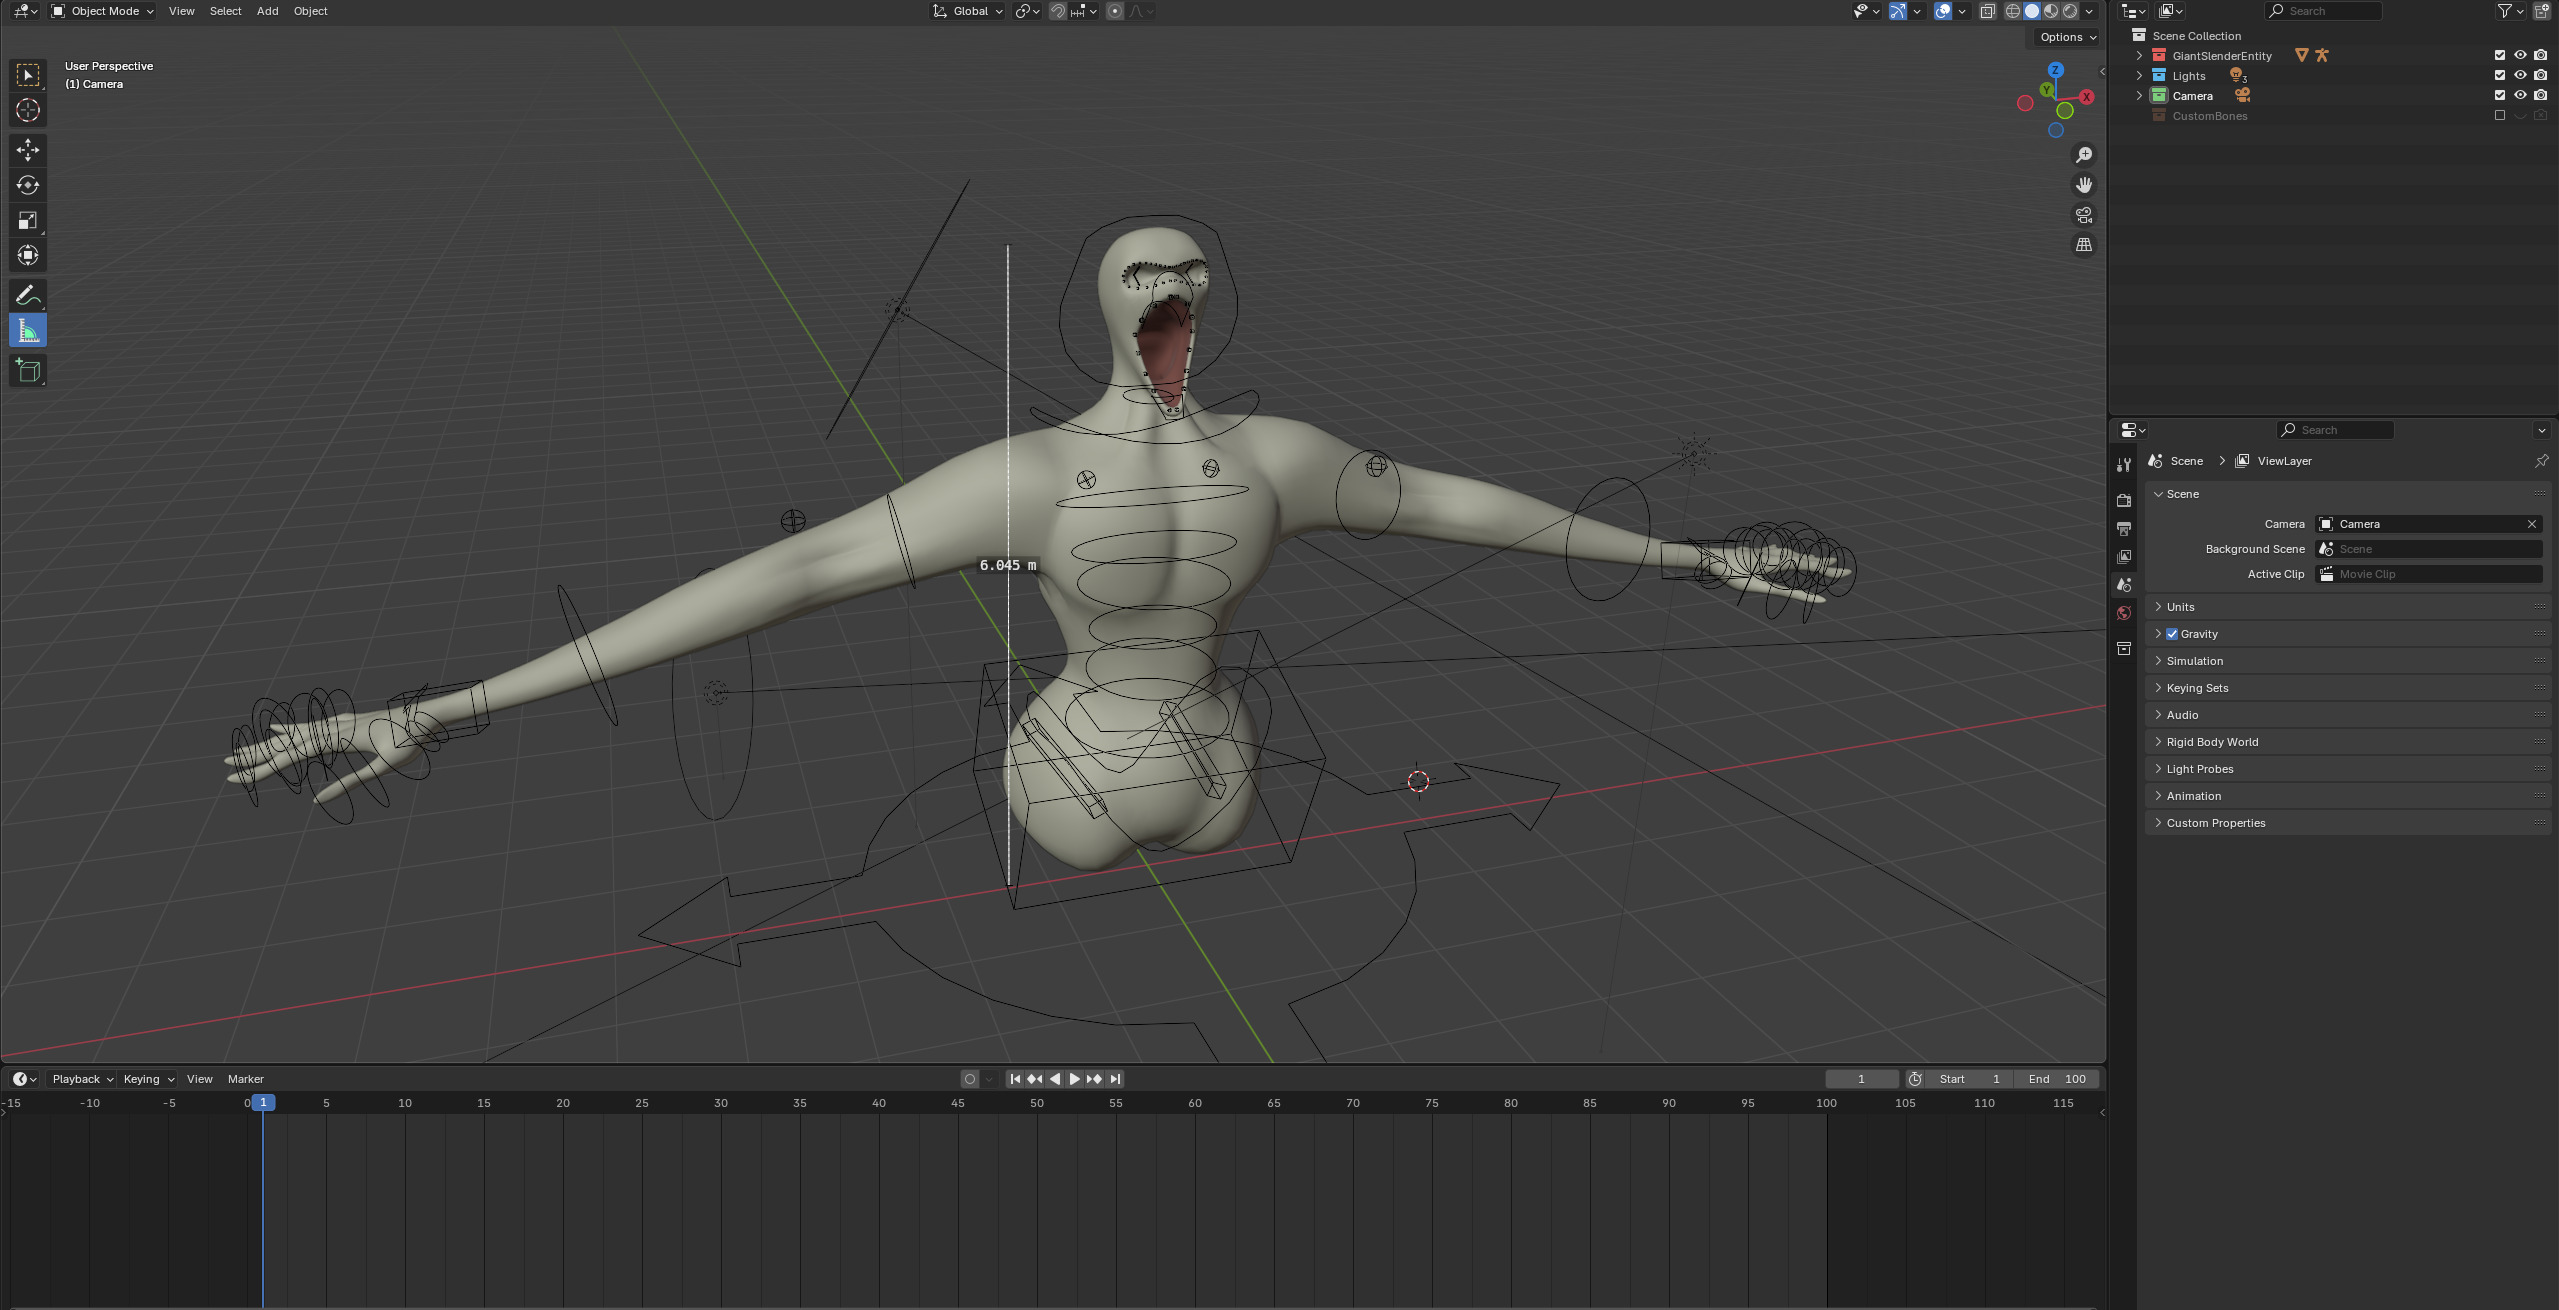2559x1310 pixels.
Task: Open the Collection properties tab
Action: (x=2124, y=649)
